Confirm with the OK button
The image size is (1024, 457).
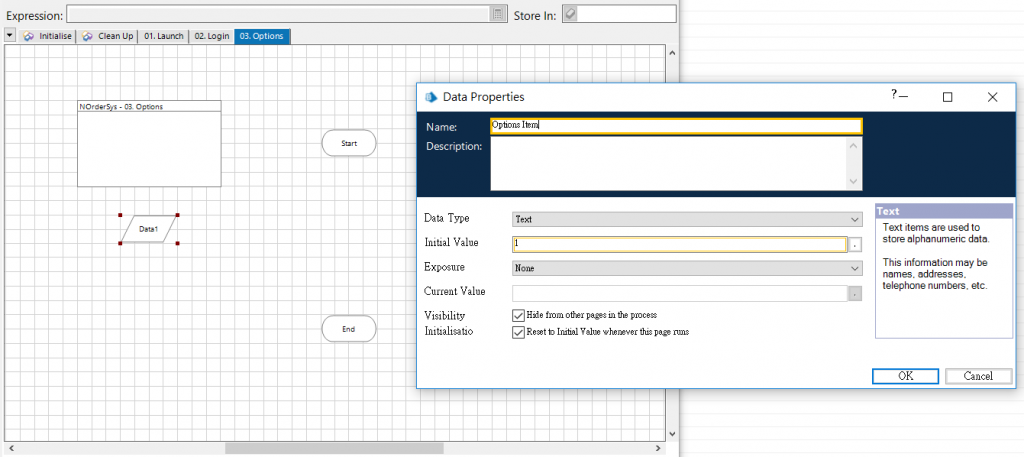point(905,376)
